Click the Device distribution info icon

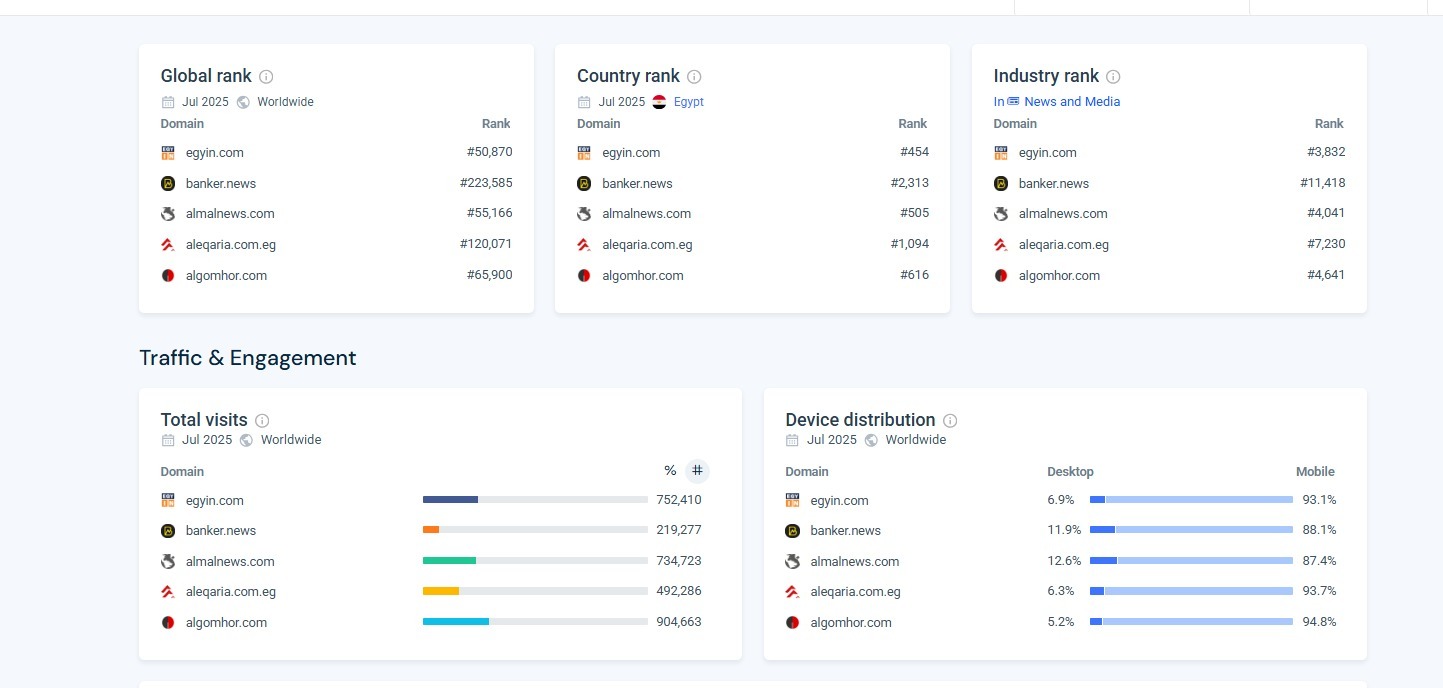point(950,421)
